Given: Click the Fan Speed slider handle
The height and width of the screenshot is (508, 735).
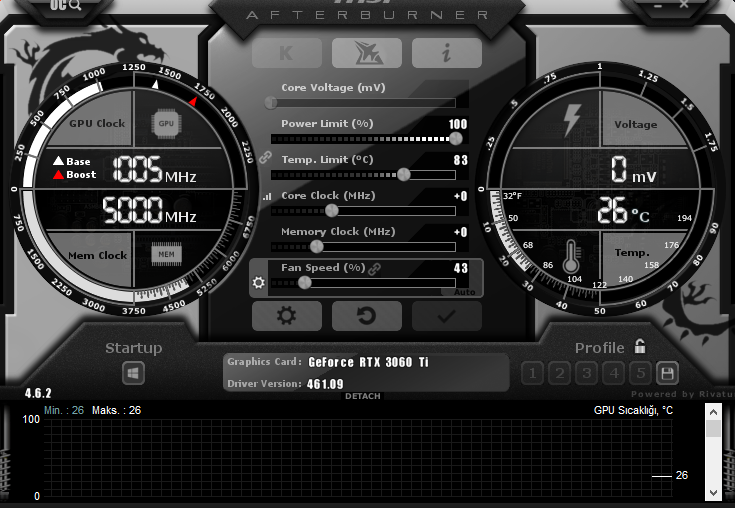Looking at the screenshot, I should point(305,283).
